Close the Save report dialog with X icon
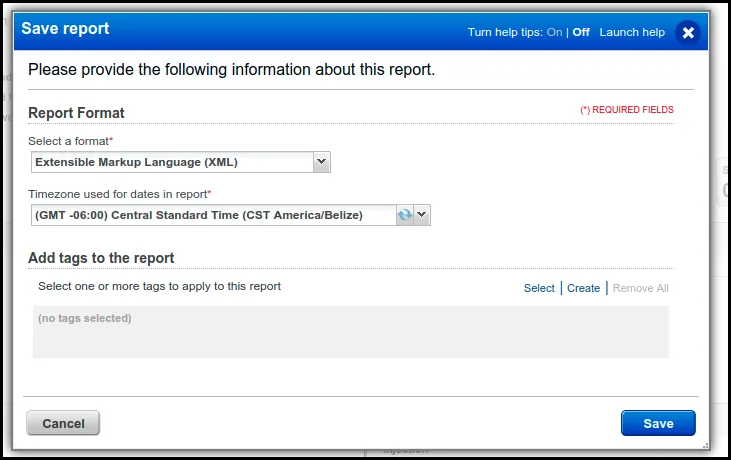 pos(688,33)
